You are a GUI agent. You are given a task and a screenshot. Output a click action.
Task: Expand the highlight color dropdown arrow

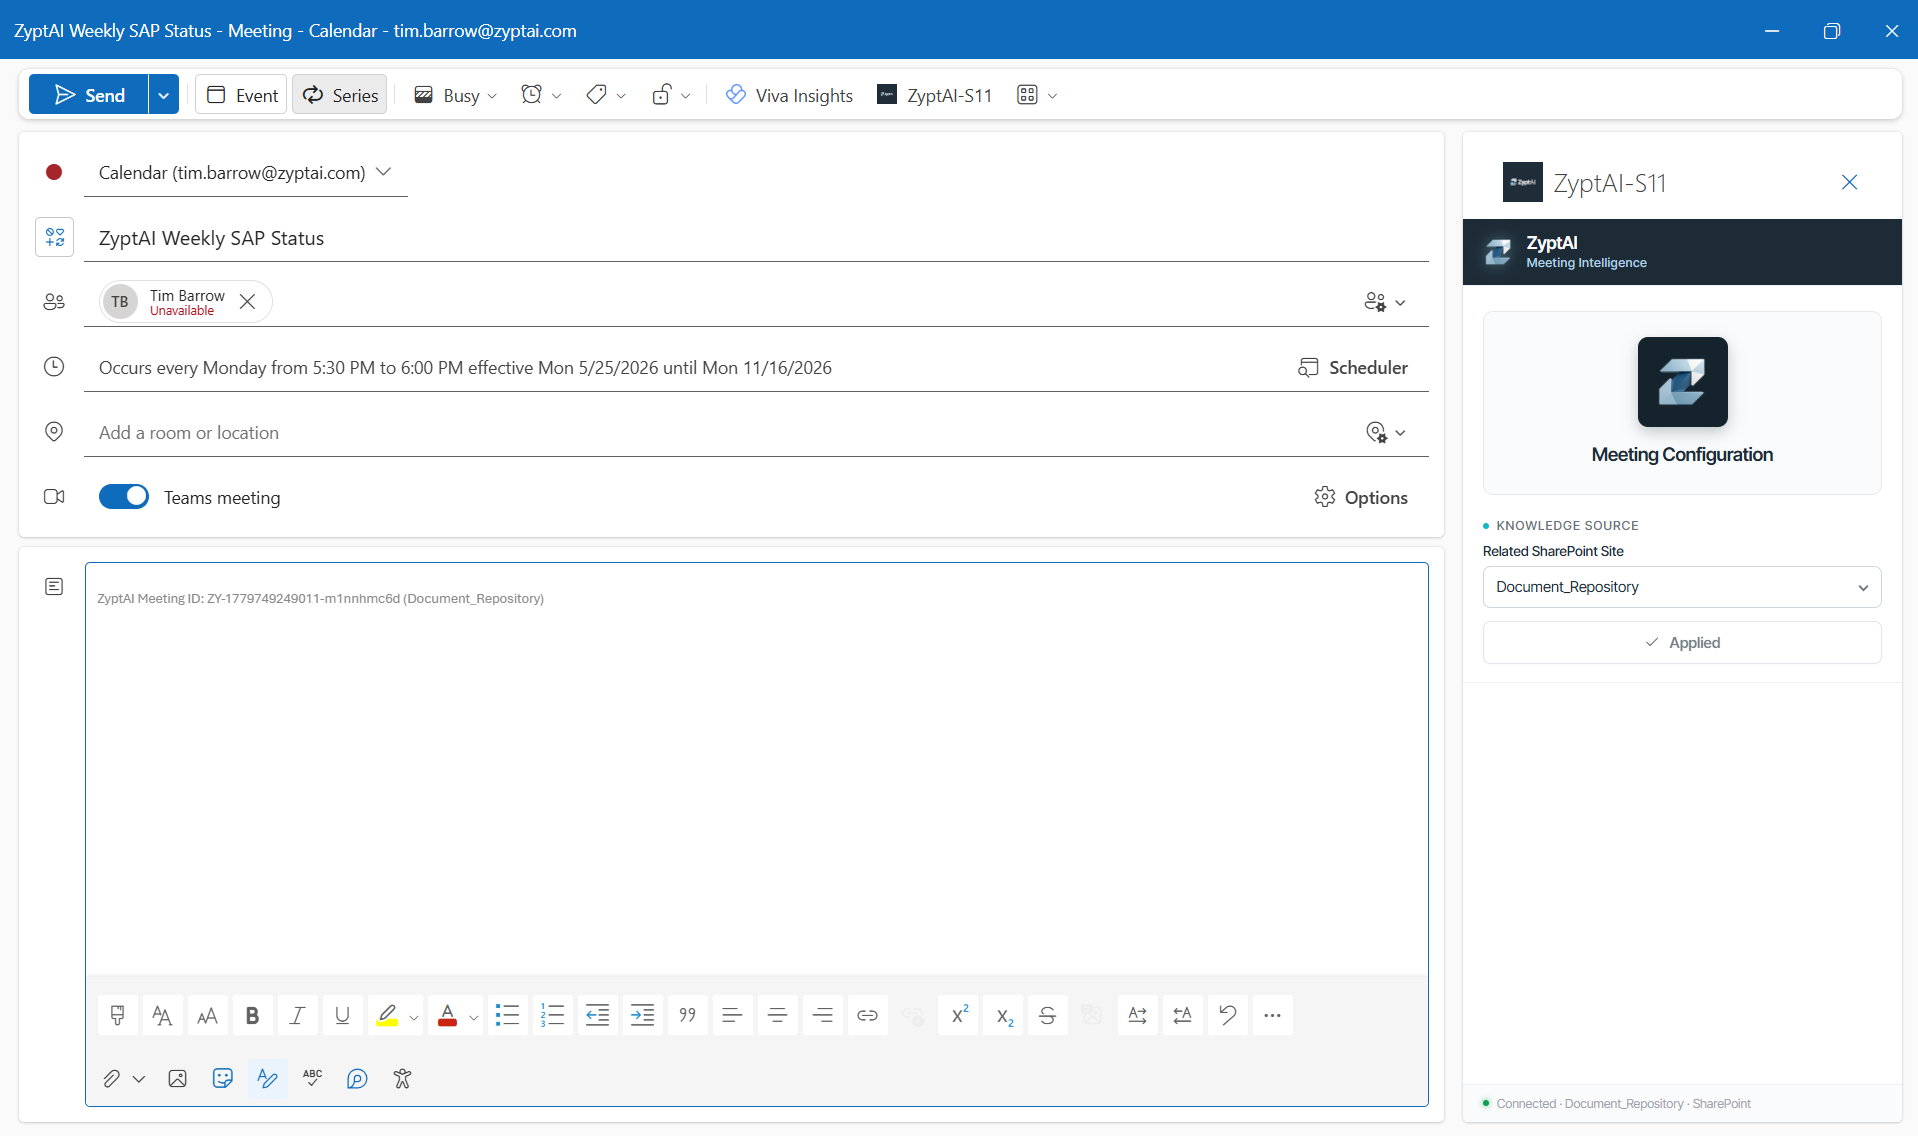point(414,1018)
